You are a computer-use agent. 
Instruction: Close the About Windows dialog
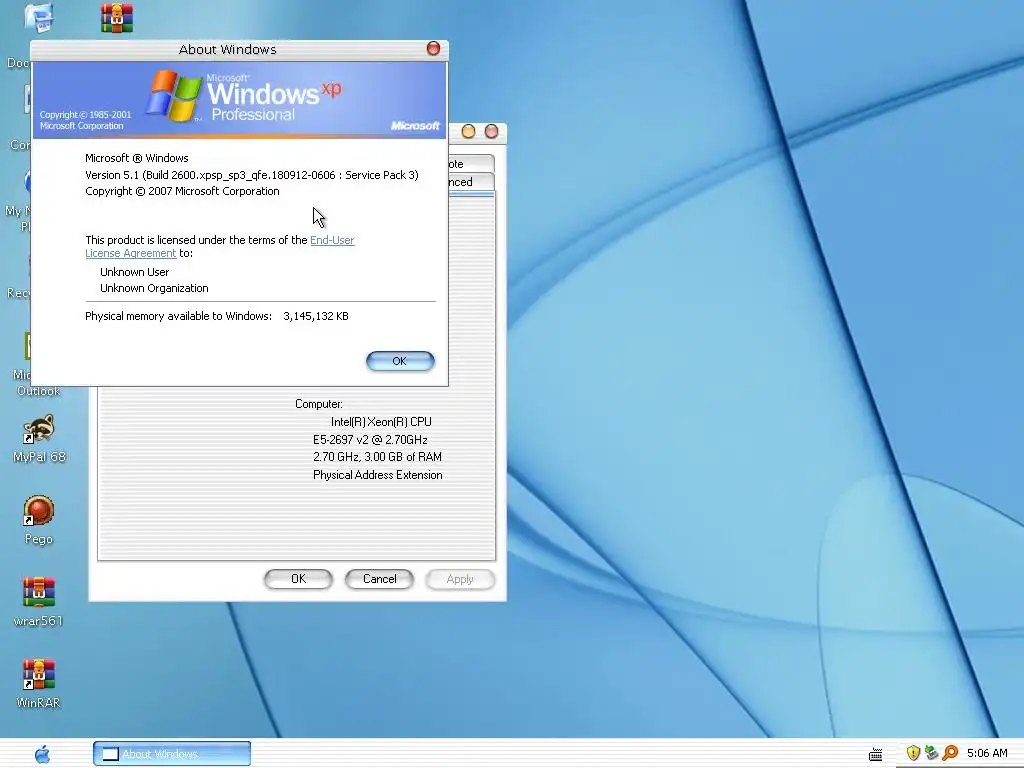pyautogui.click(x=433, y=48)
